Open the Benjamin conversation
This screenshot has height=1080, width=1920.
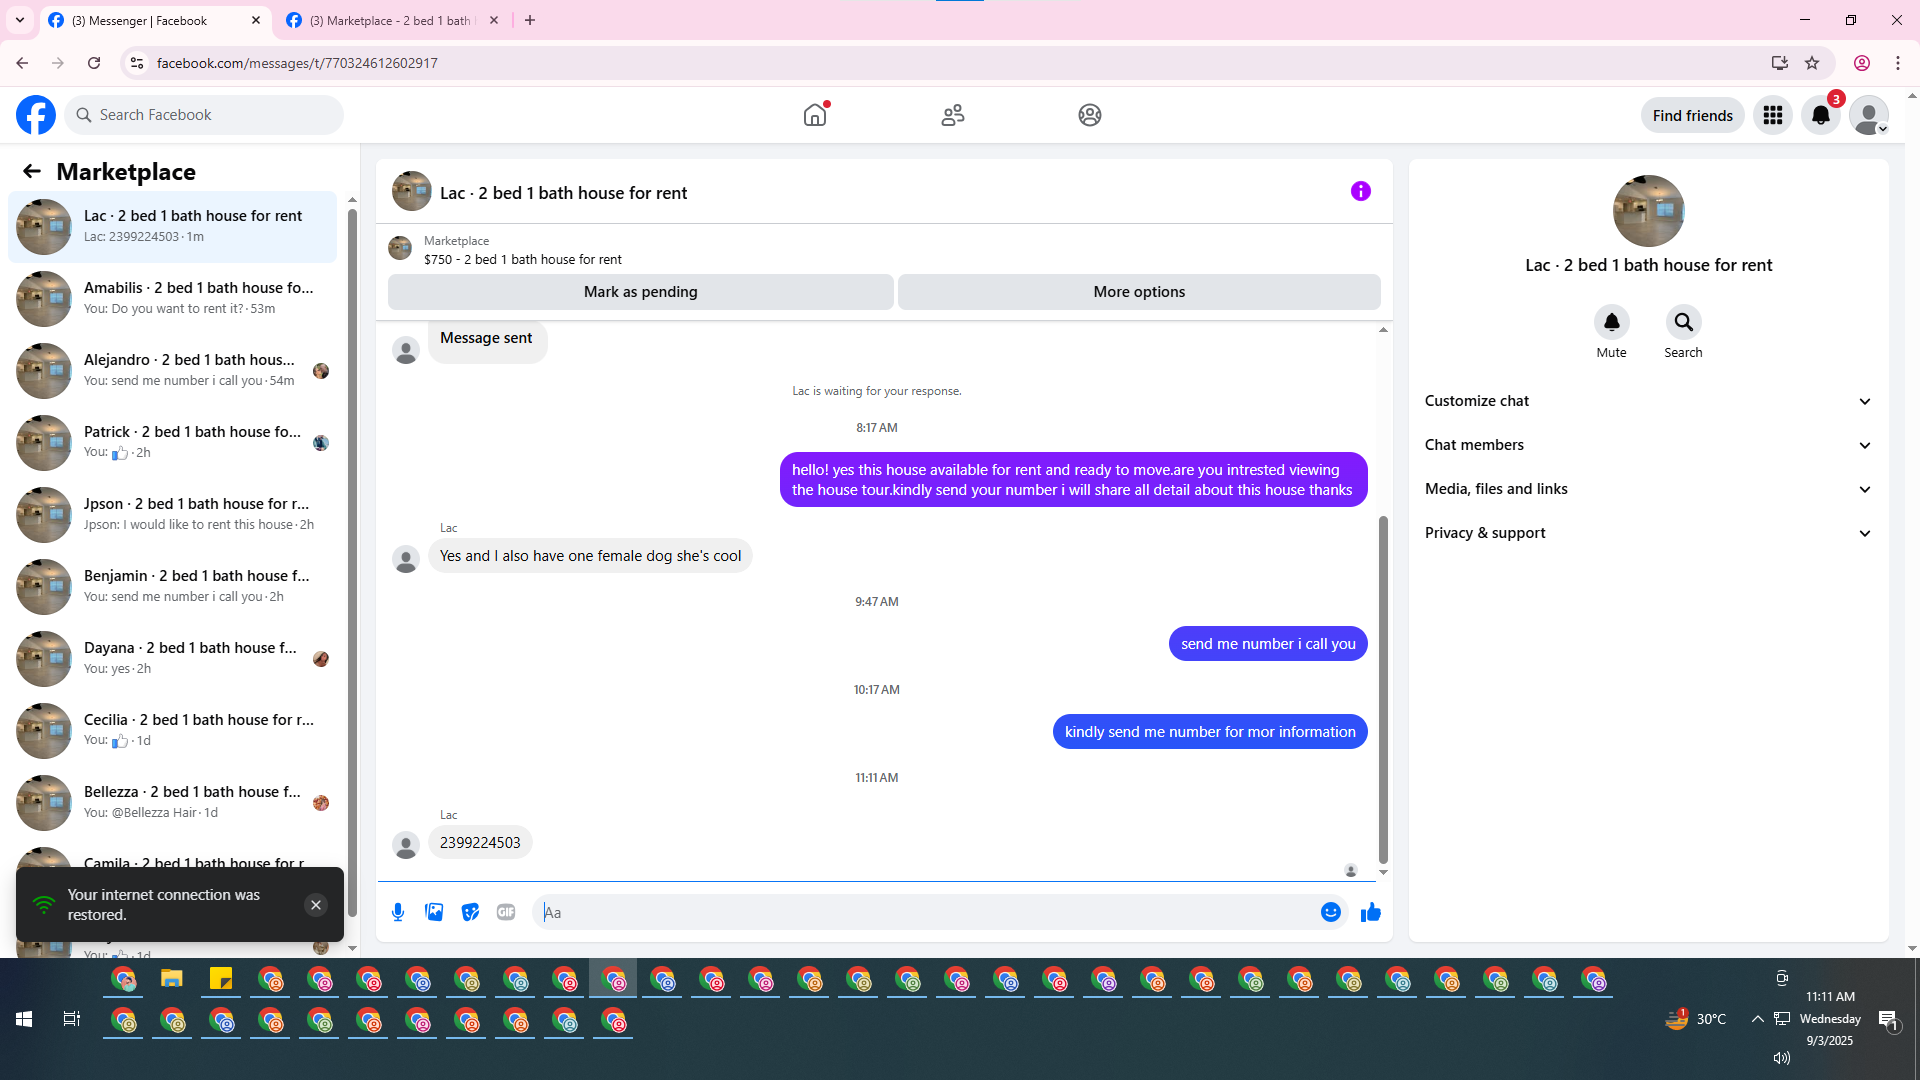pyautogui.click(x=172, y=587)
